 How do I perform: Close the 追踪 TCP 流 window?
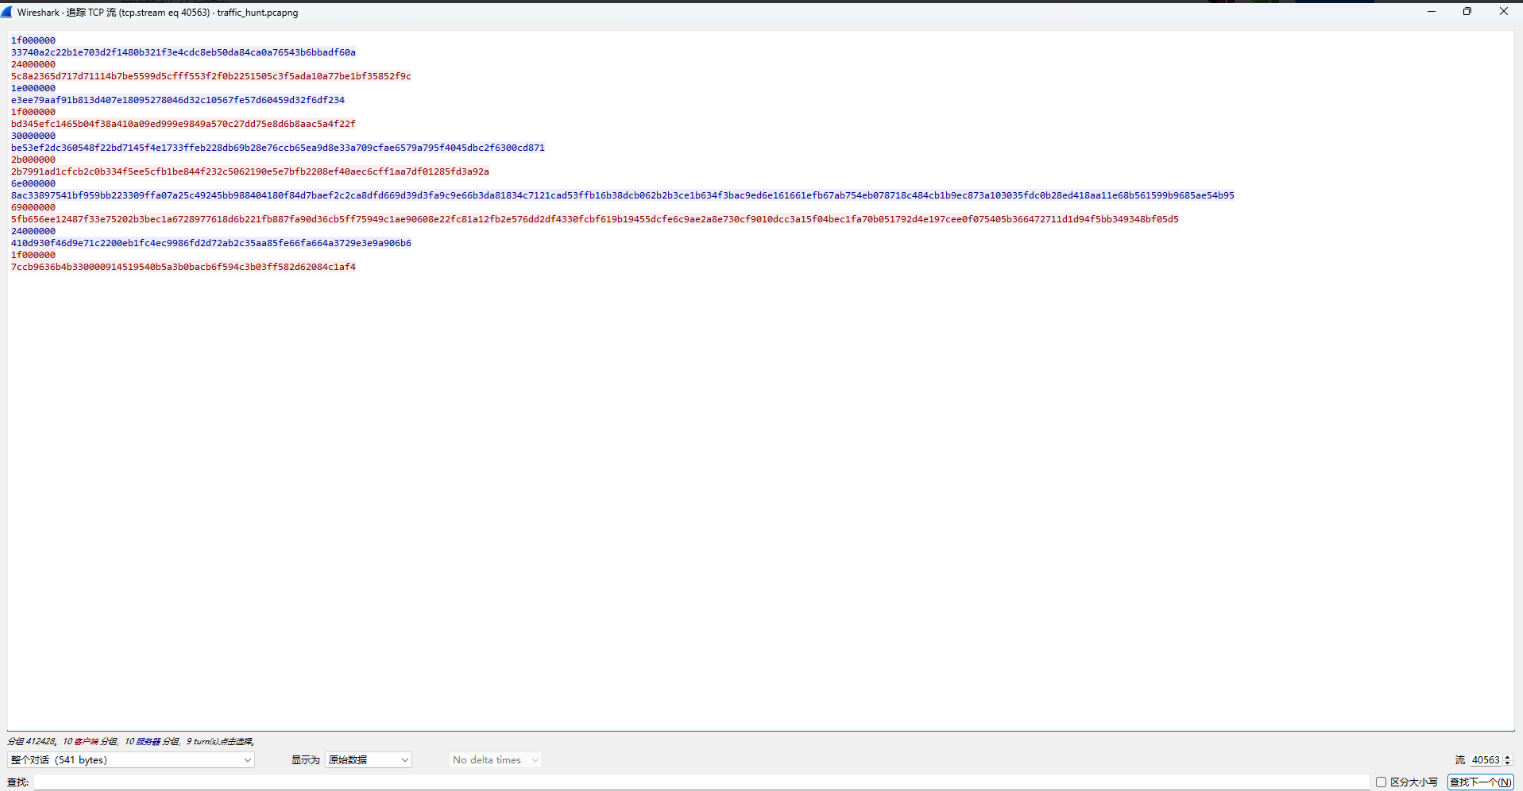[1503, 12]
